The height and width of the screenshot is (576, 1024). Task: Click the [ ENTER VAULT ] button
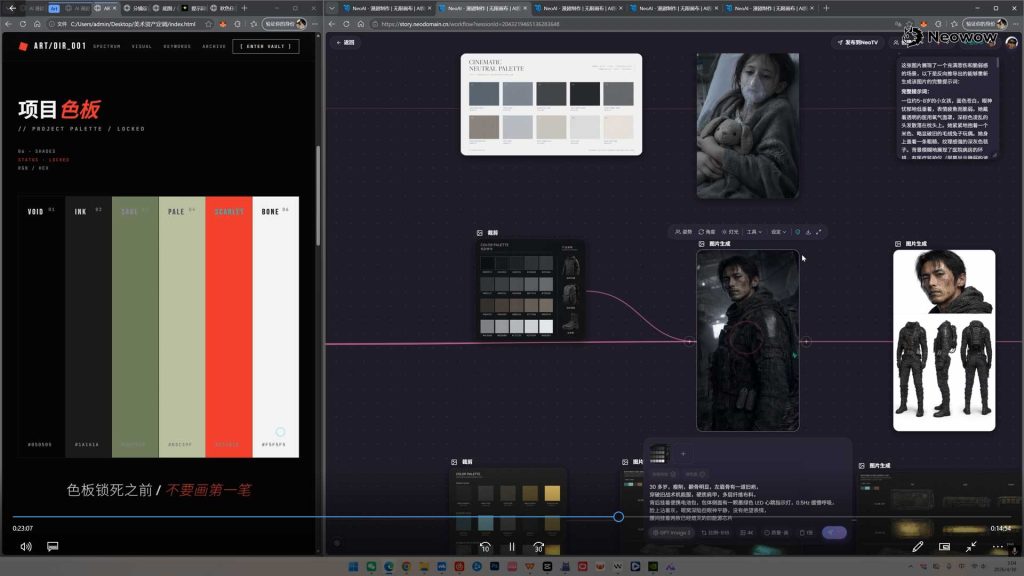(x=266, y=46)
